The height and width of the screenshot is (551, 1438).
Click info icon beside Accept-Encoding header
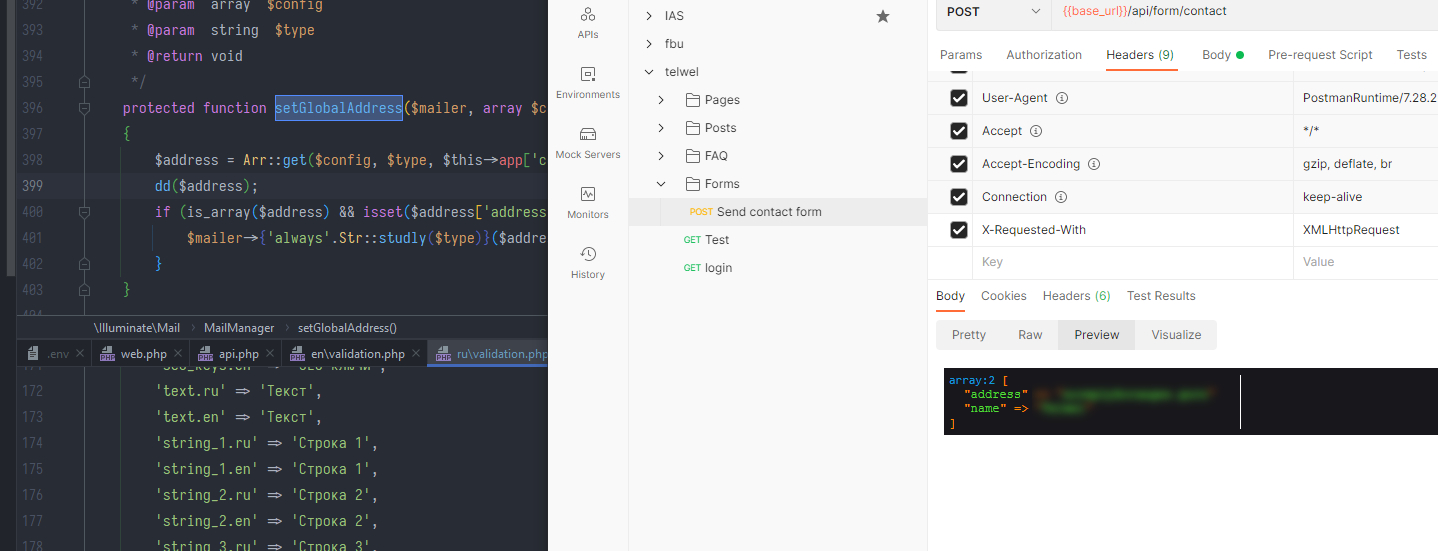pos(1094,164)
